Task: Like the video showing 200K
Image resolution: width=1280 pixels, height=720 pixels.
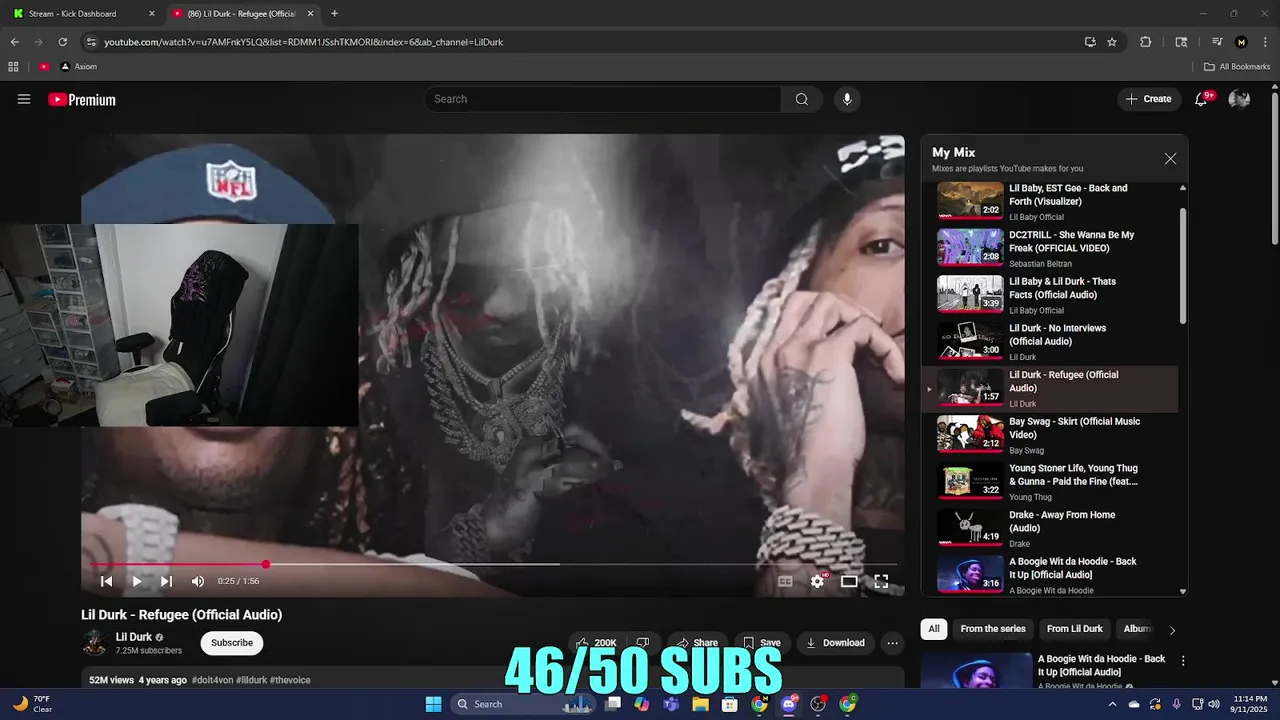Action: click(x=597, y=643)
